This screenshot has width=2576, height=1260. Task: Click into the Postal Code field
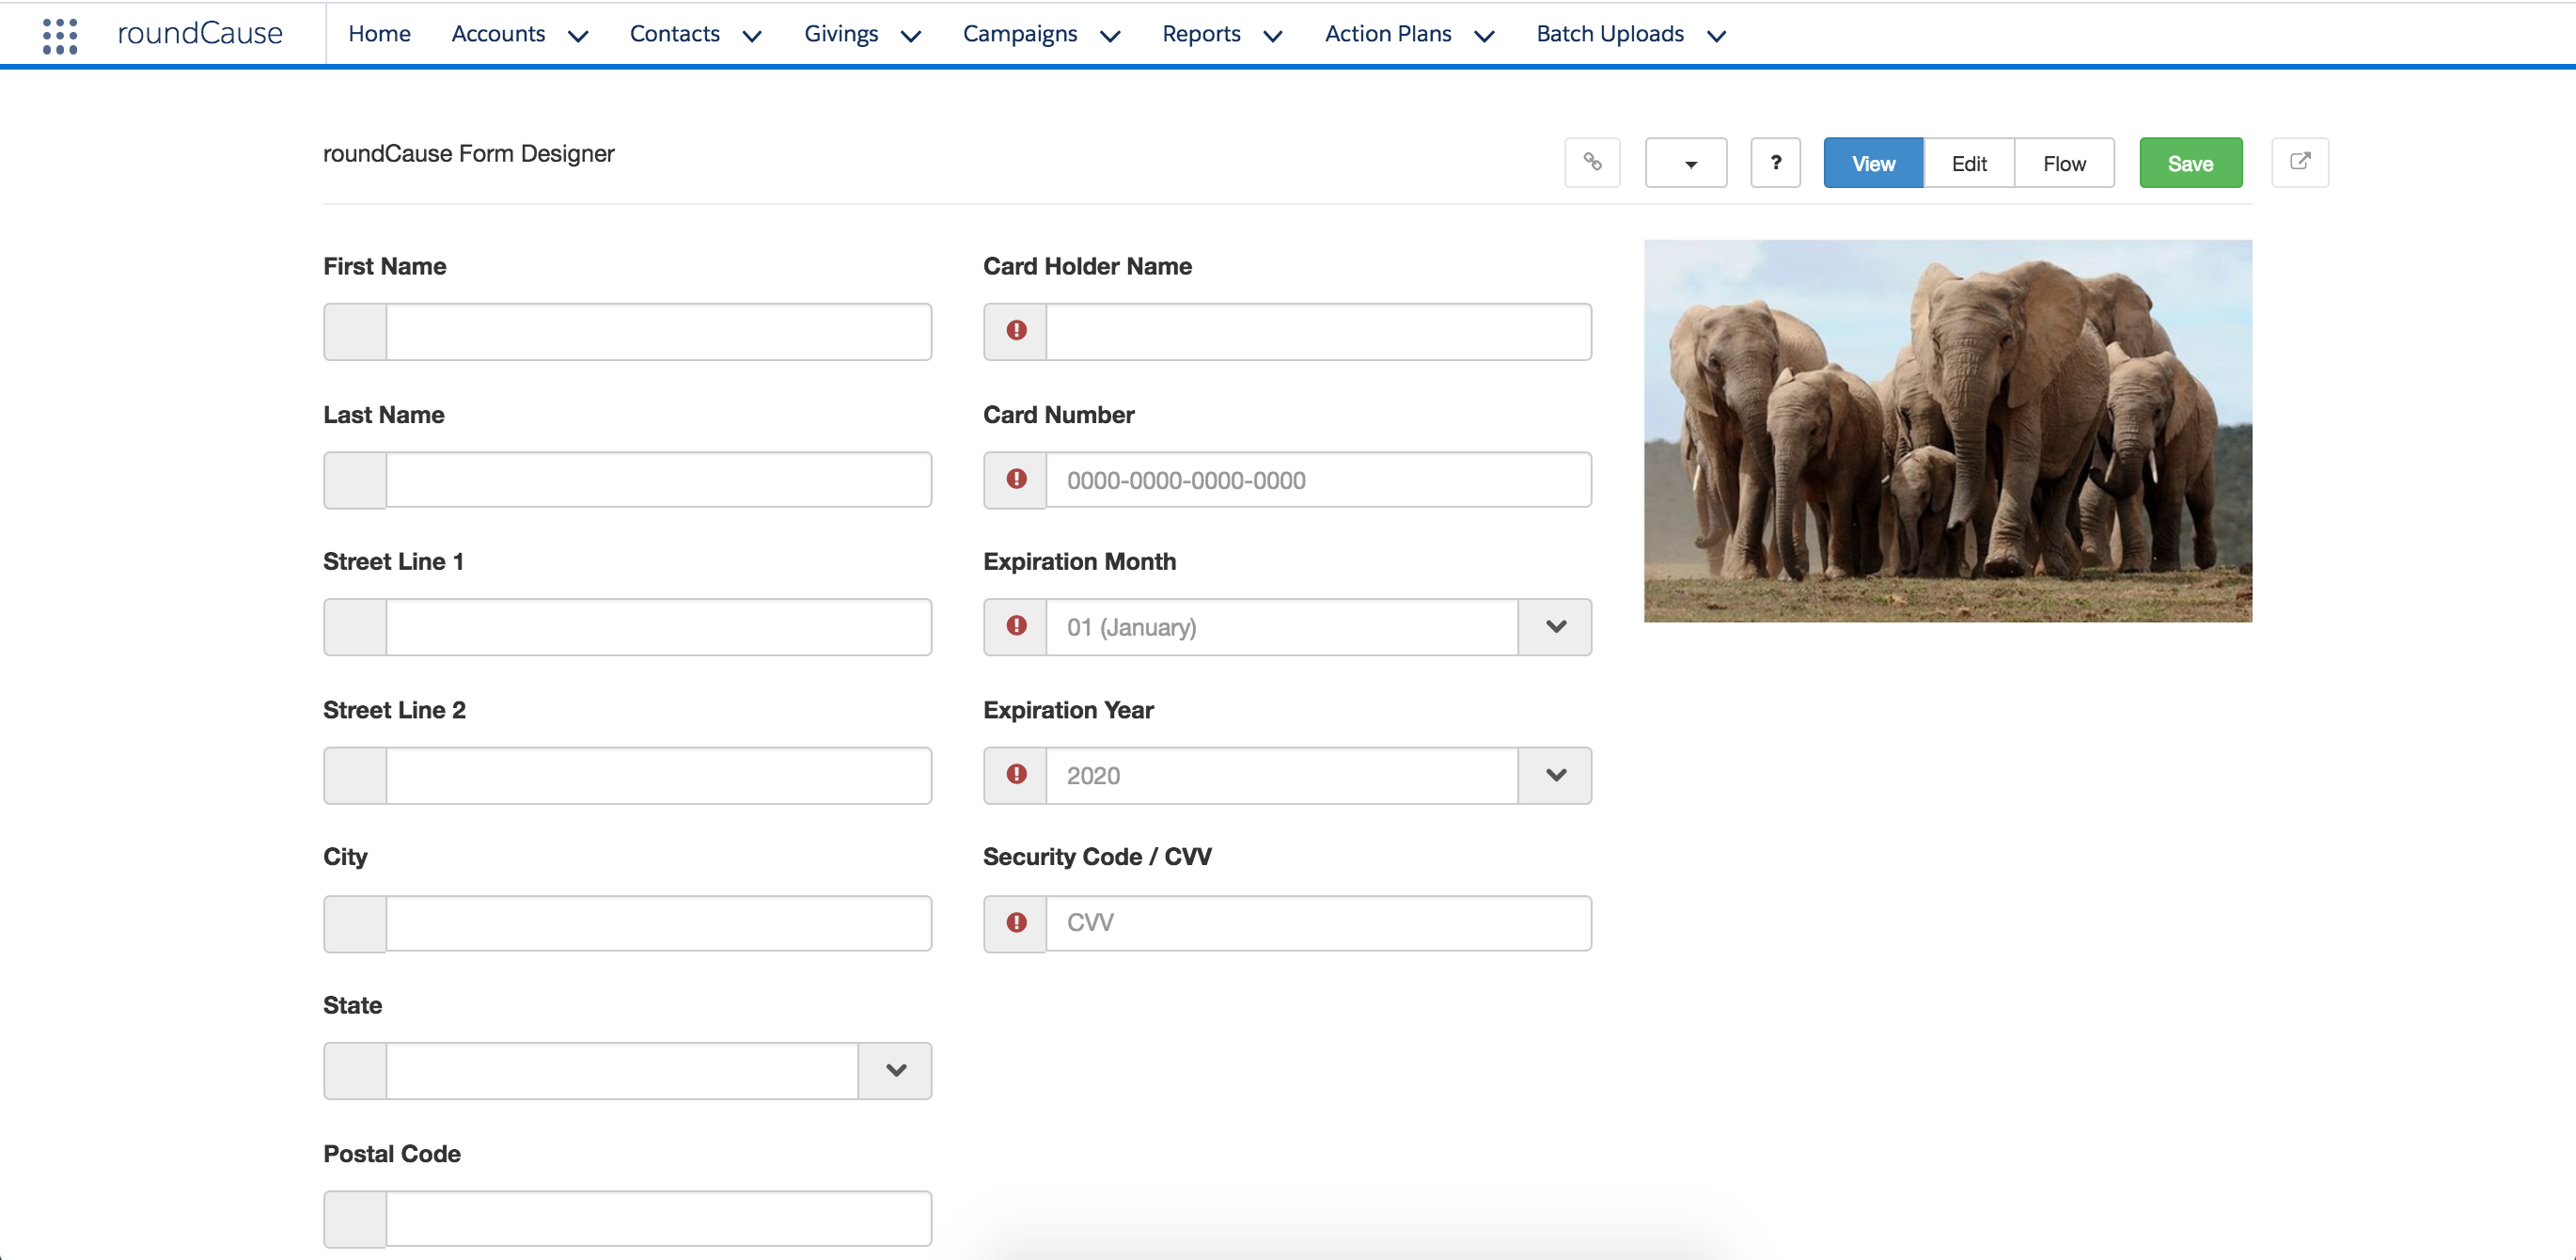[x=659, y=1218]
